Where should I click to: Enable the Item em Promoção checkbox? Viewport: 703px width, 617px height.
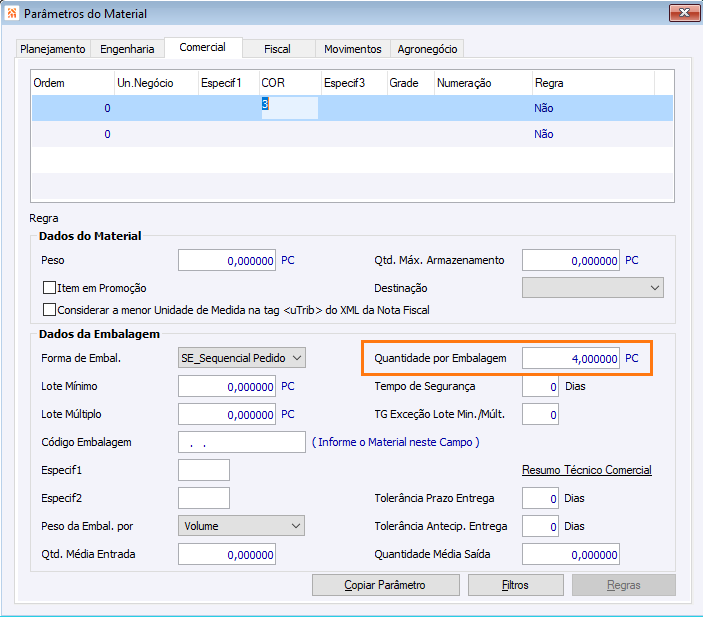tap(49, 288)
